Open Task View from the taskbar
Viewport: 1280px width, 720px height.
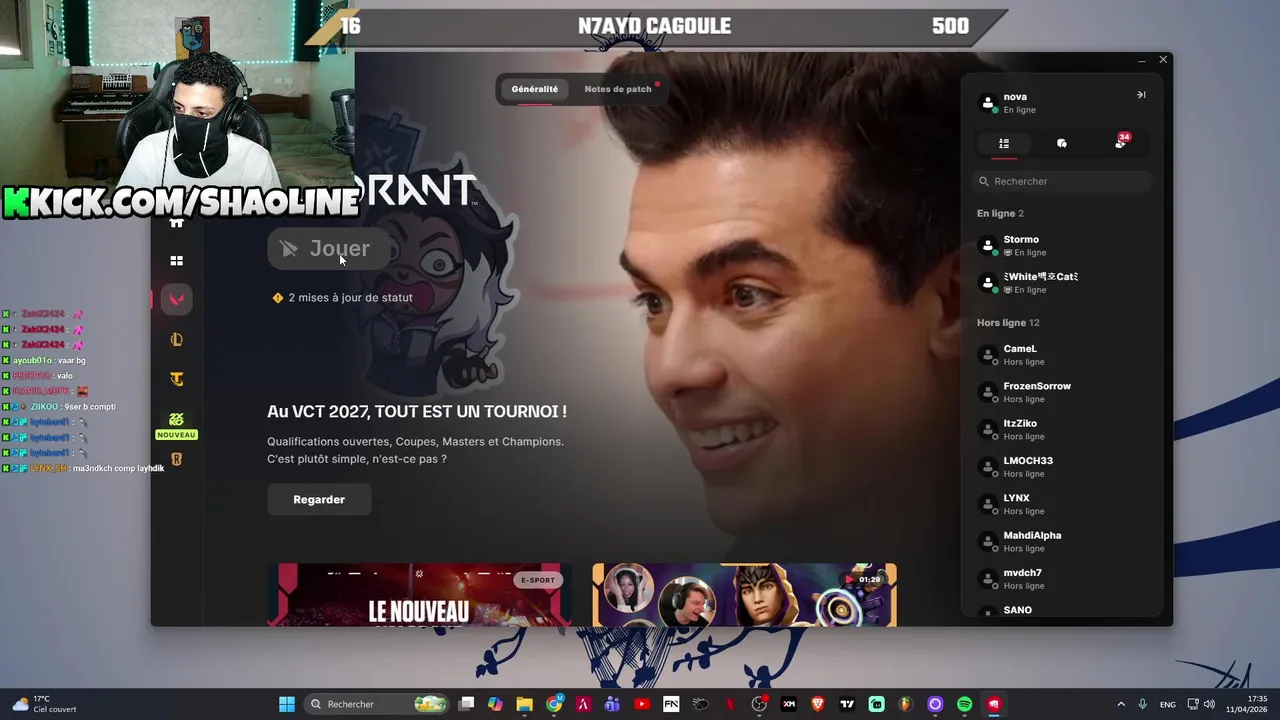click(x=466, y=704)
